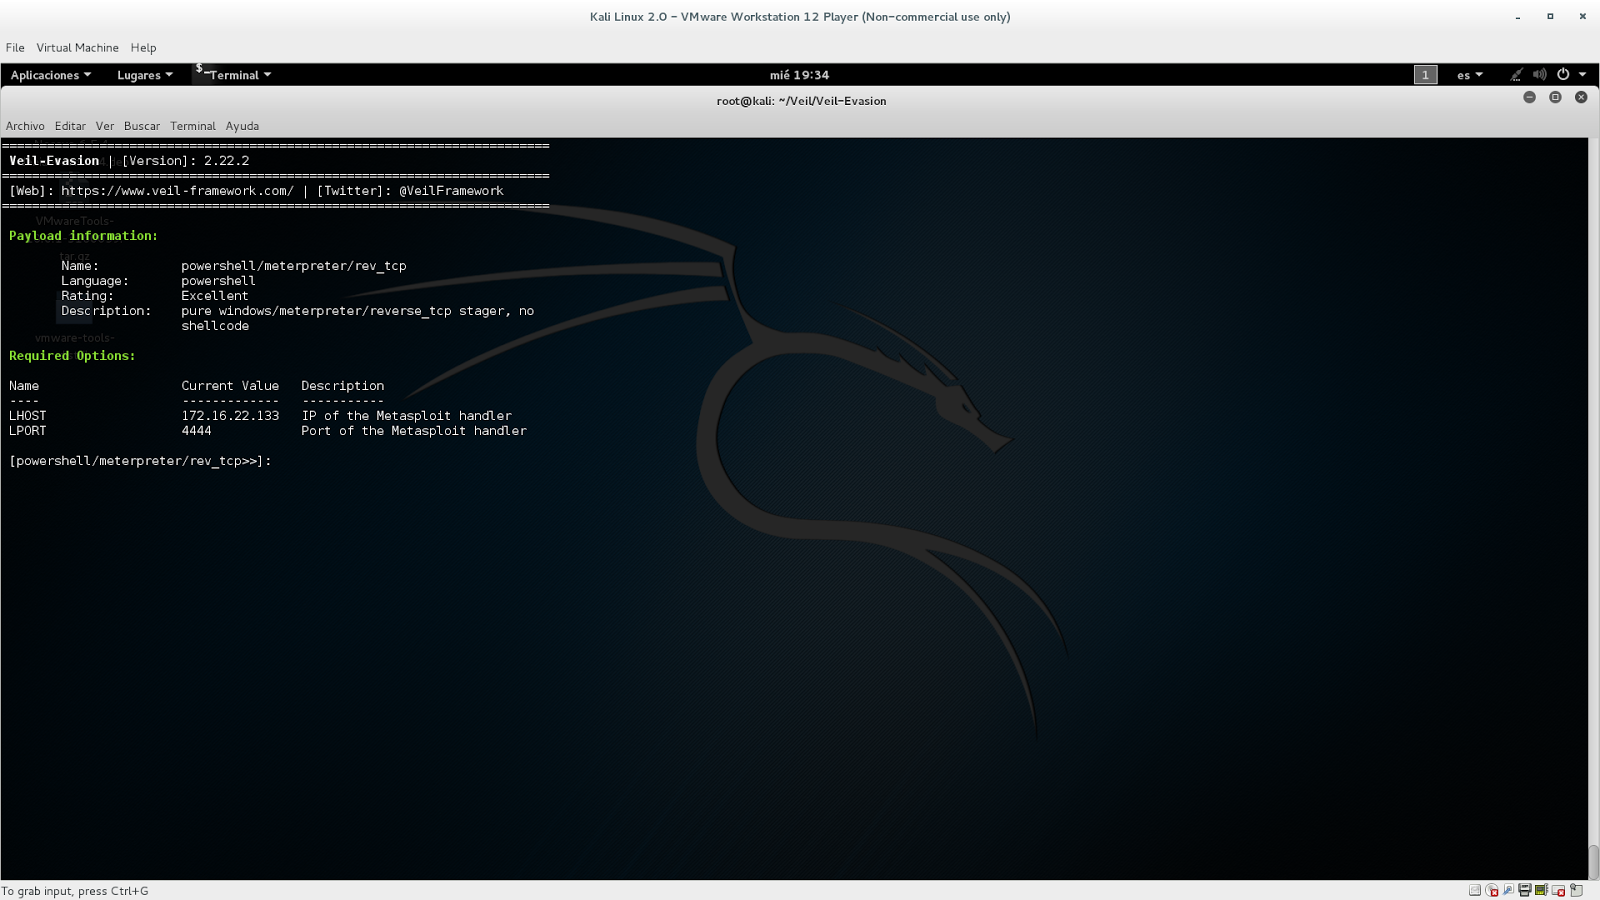This screenshot has width=1600, height=900.
Task: Minimize the VMware Player window
Action: point(1518,17)
